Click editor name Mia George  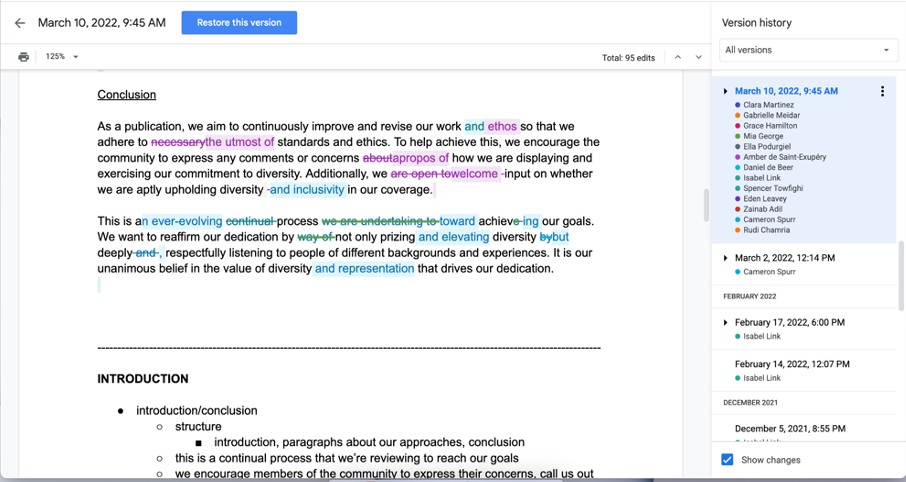click(763, 136)
